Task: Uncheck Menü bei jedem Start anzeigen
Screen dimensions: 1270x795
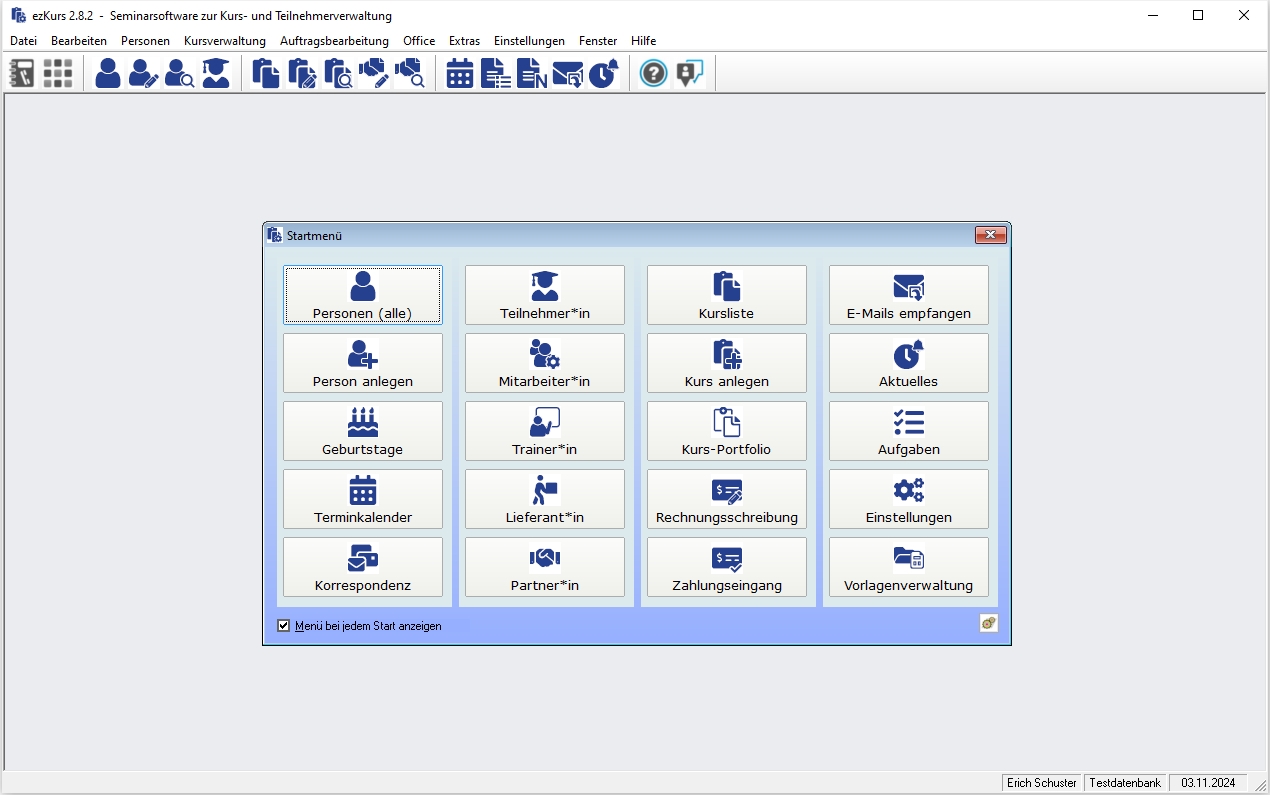Action: point(284,626)
